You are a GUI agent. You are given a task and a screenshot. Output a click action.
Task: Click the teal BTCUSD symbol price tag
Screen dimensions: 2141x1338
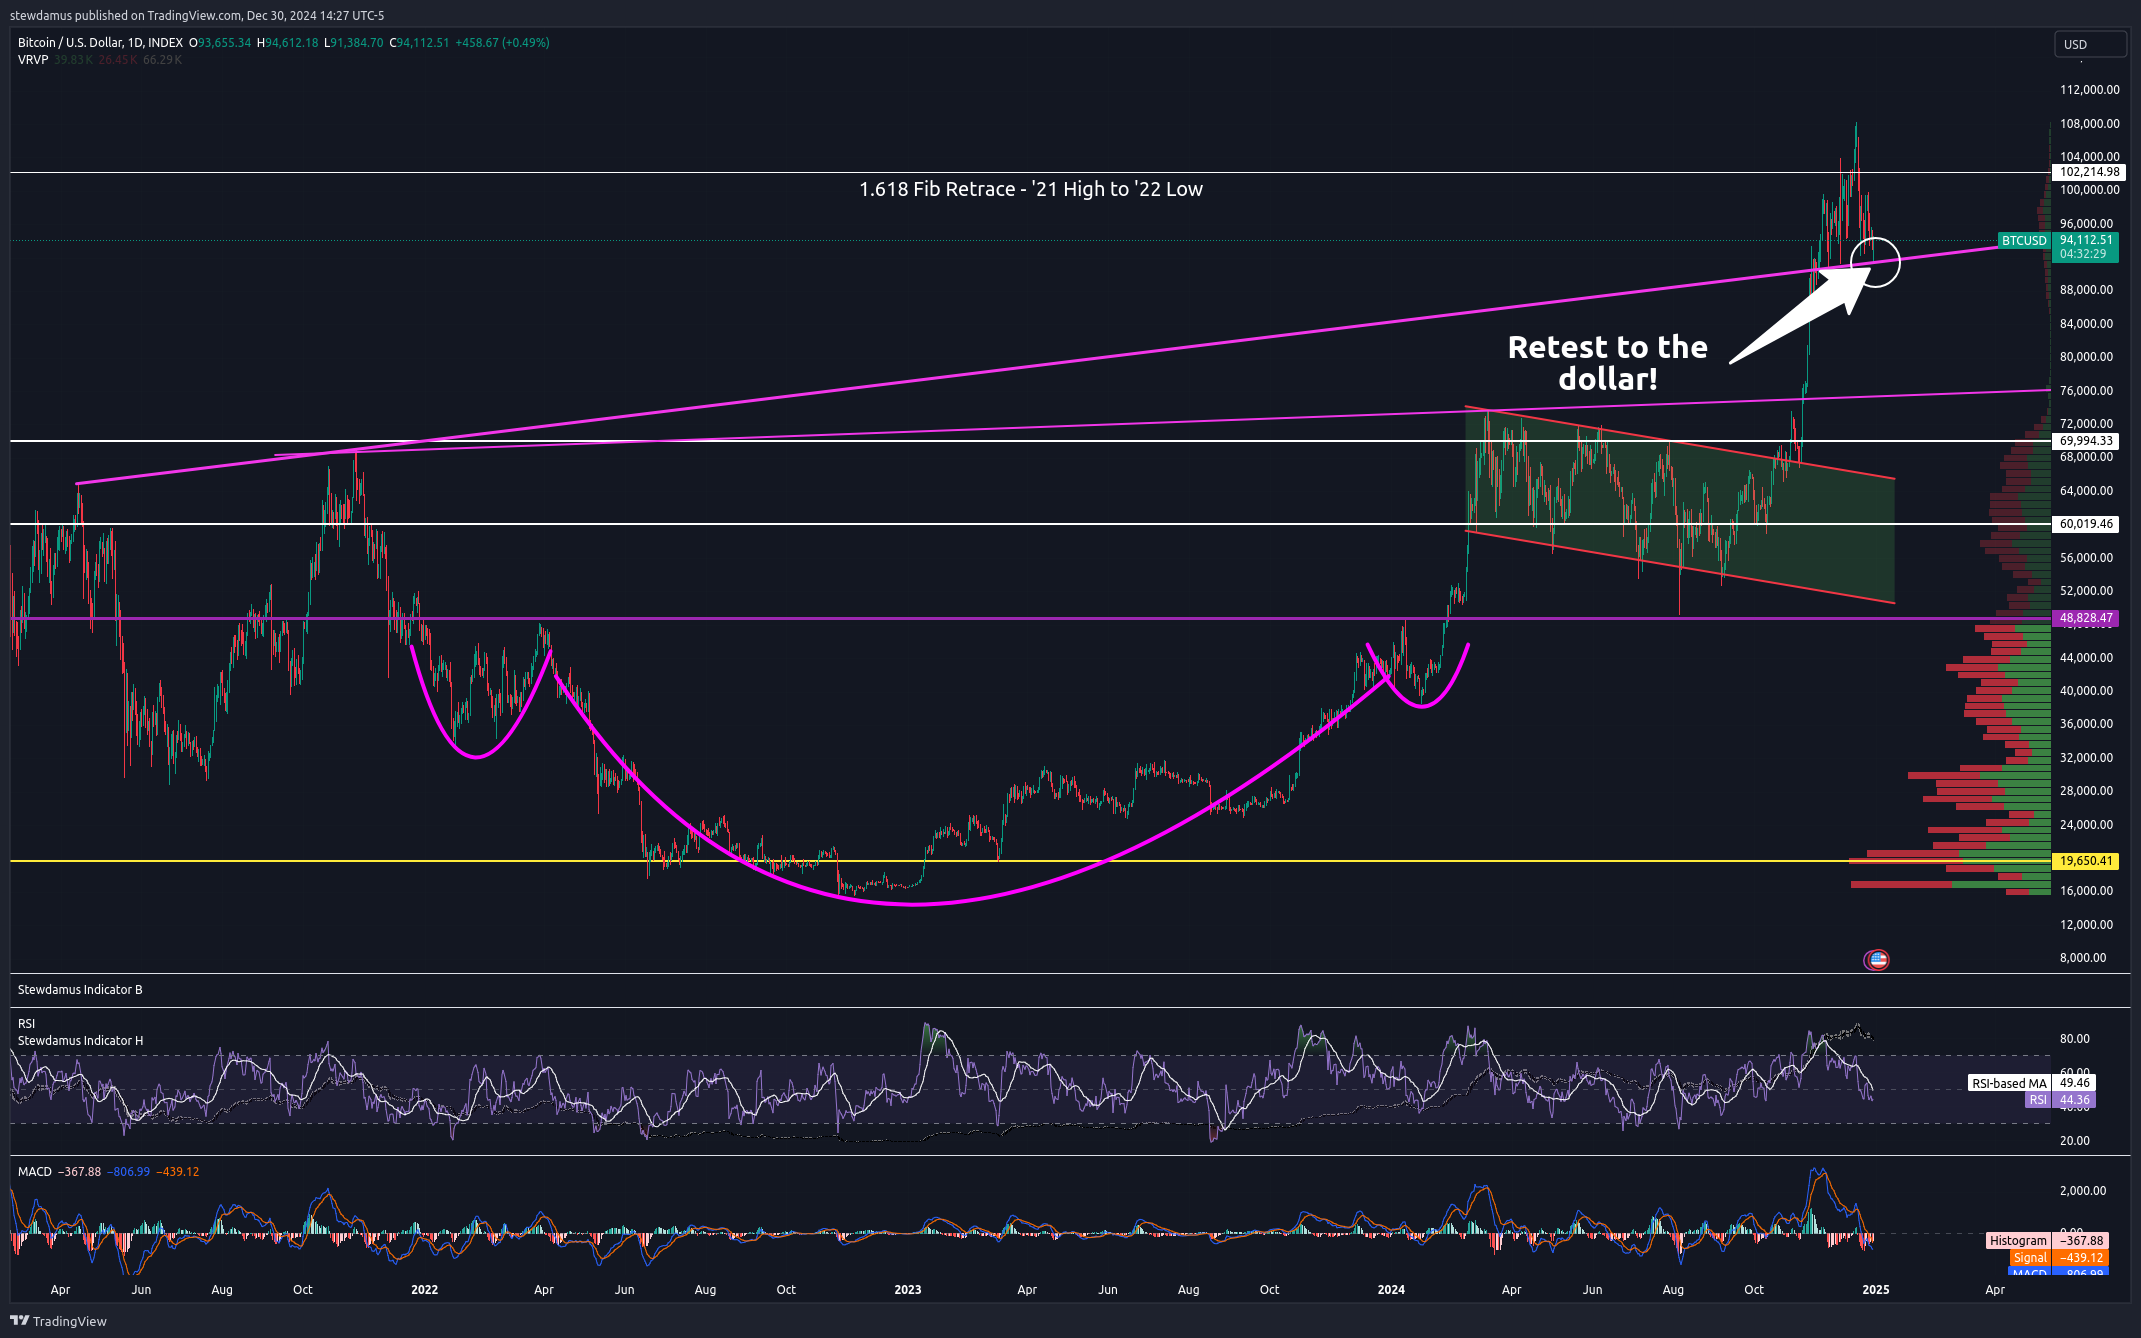[x=2023, y=241]
